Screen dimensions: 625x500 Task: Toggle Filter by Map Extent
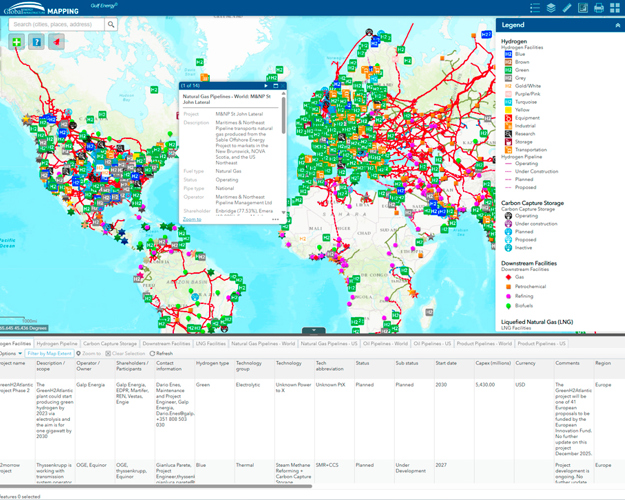pos(49,353)
